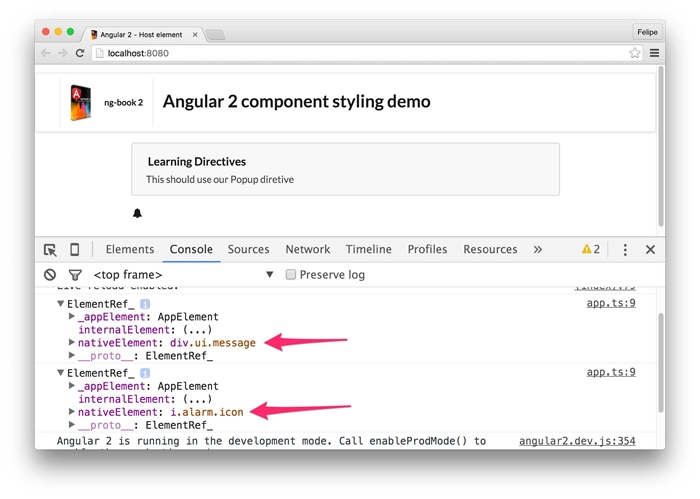
Task: Click the inspect element selector icon
Action: click(50, 250)
